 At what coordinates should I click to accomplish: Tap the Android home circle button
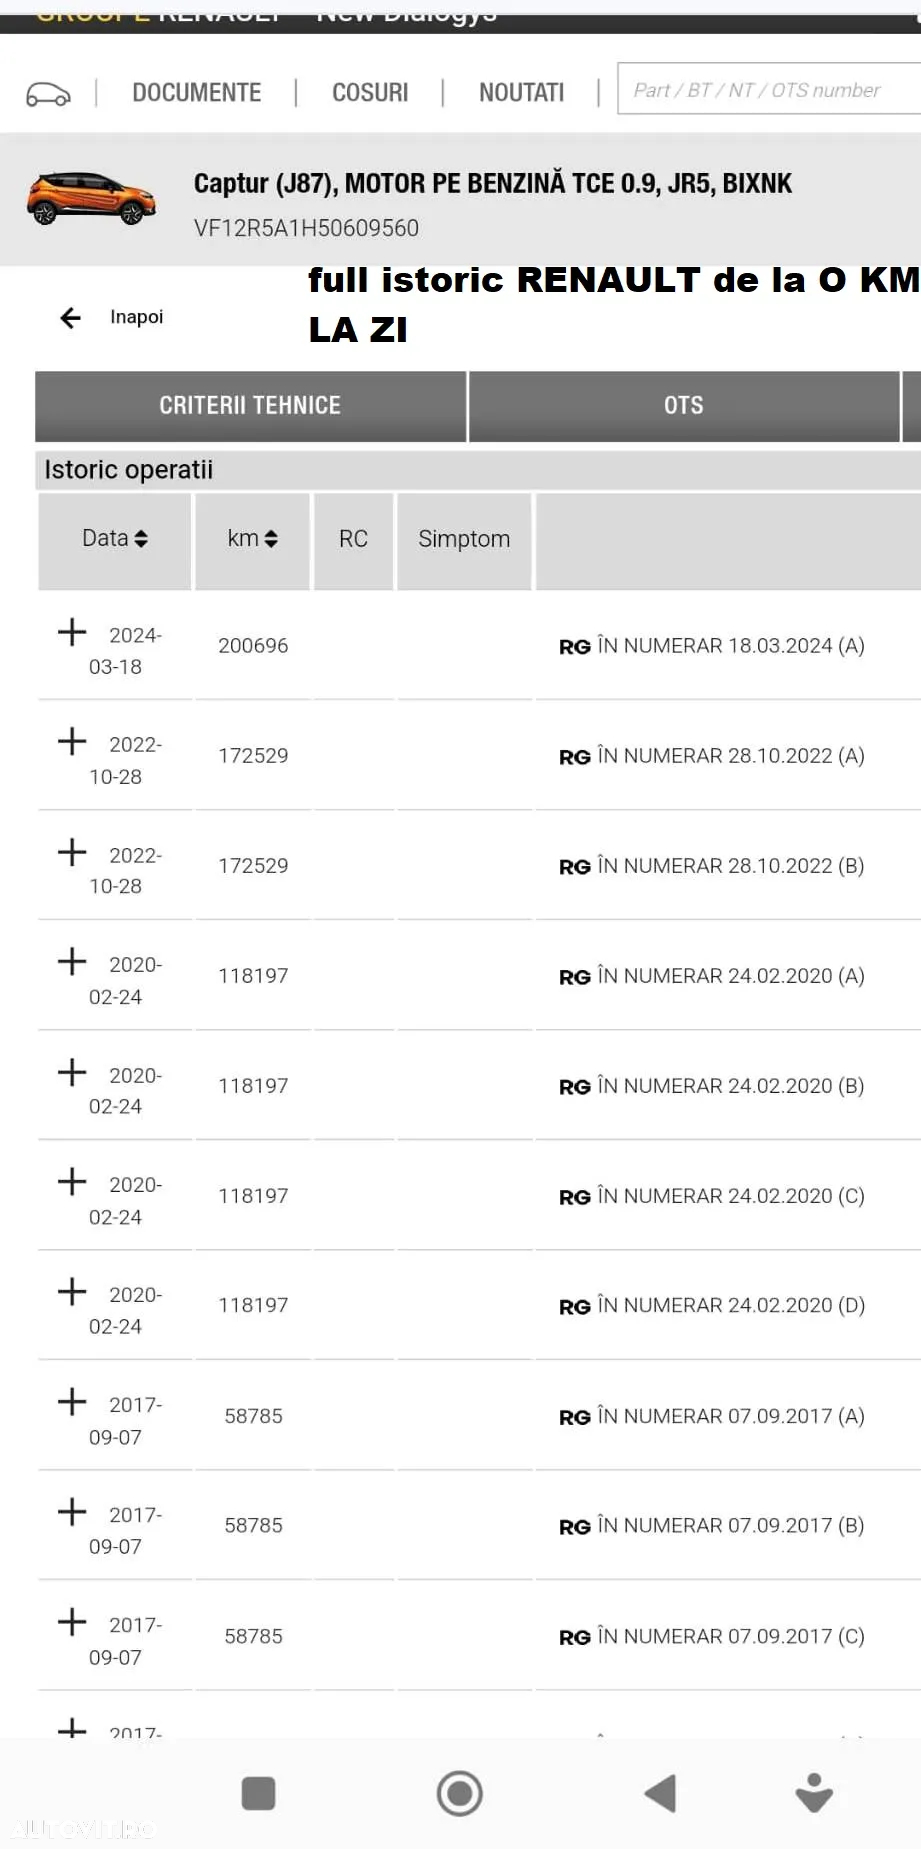[460, 1793]
